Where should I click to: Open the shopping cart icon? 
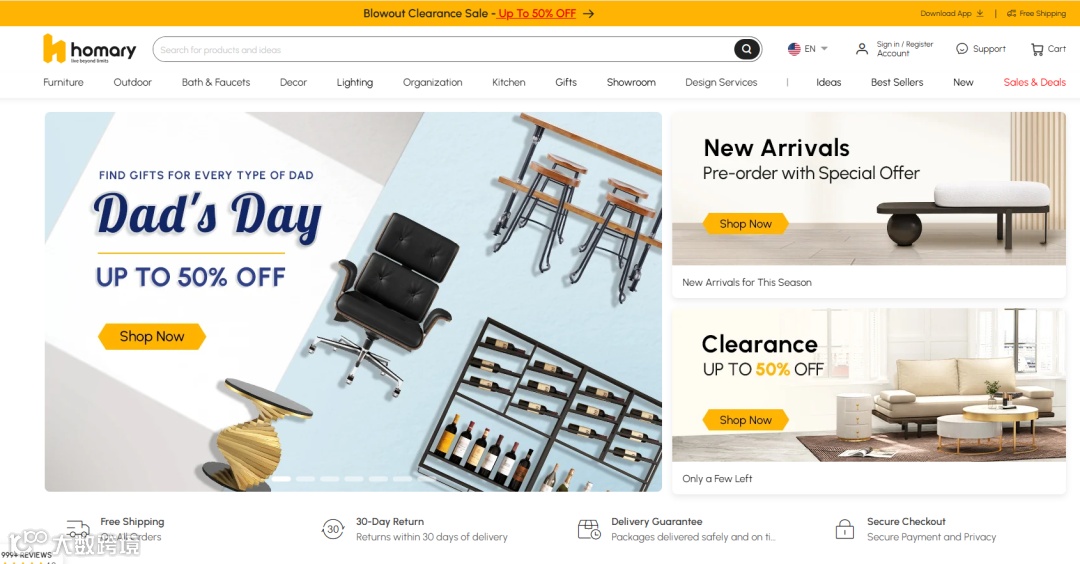point(1037,49)
